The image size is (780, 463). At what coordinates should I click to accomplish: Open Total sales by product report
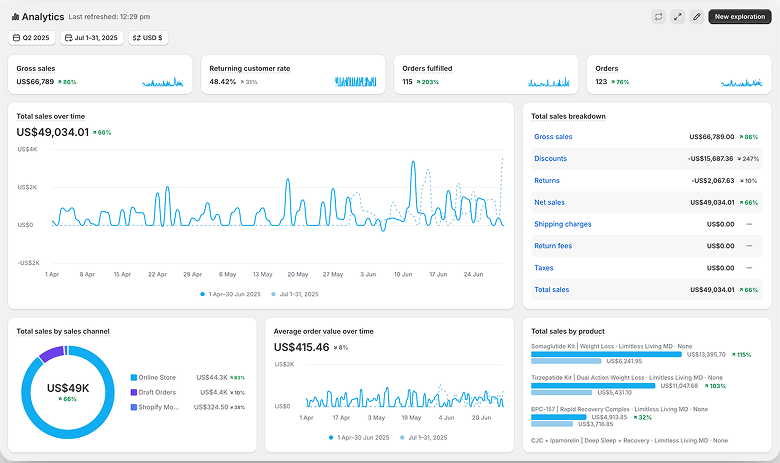click(568, 331)
